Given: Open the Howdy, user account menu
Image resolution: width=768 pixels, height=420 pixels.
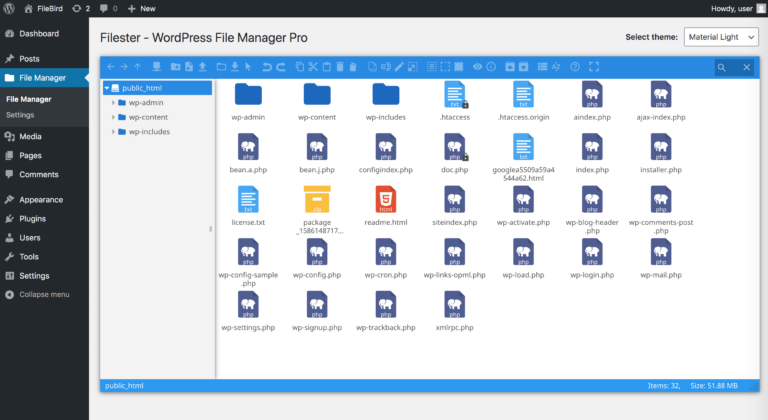Looking at the screenshot, I should [738, 8].
